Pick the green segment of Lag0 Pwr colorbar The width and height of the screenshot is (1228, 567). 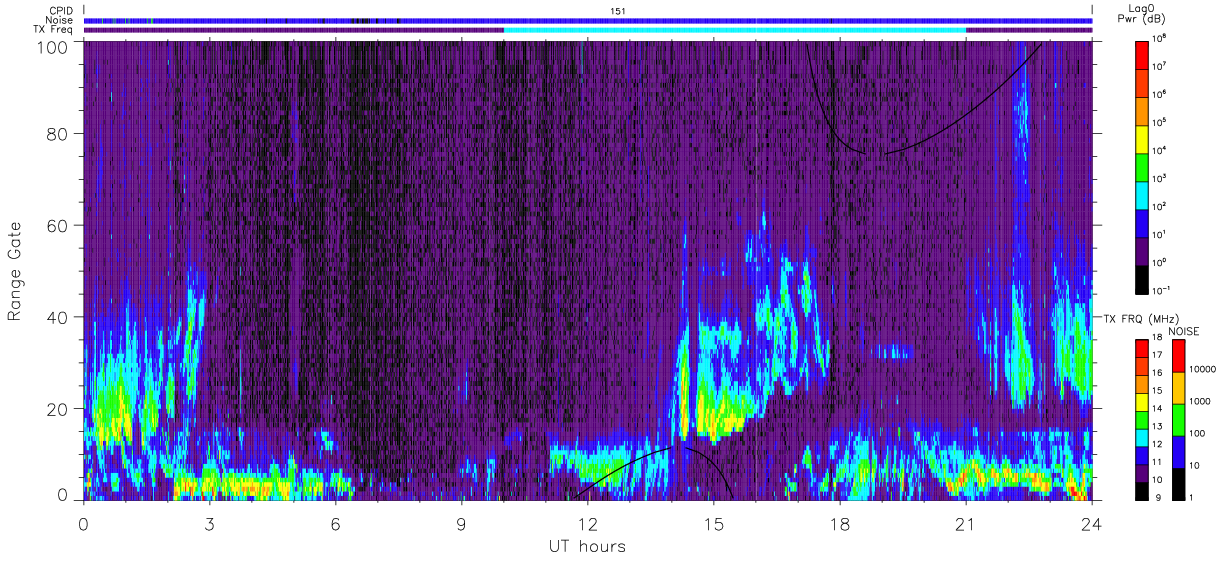click(1142, 166)
